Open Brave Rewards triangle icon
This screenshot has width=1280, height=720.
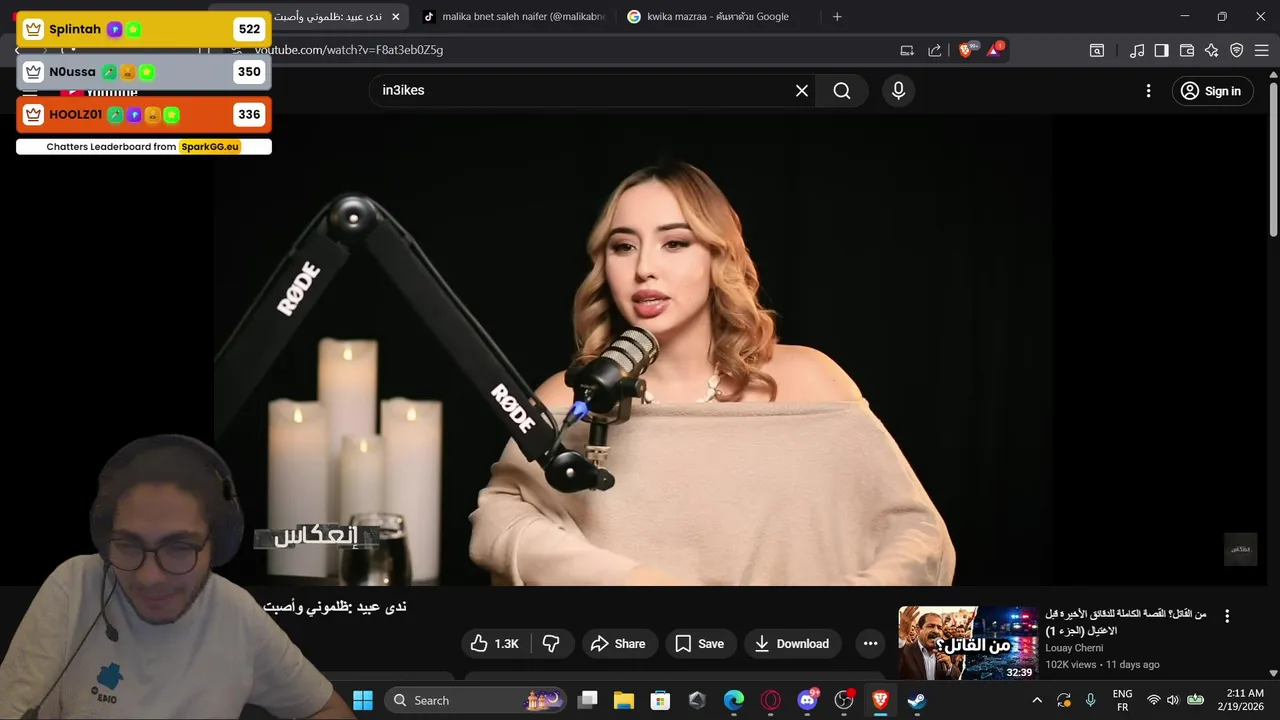(995, 50)
